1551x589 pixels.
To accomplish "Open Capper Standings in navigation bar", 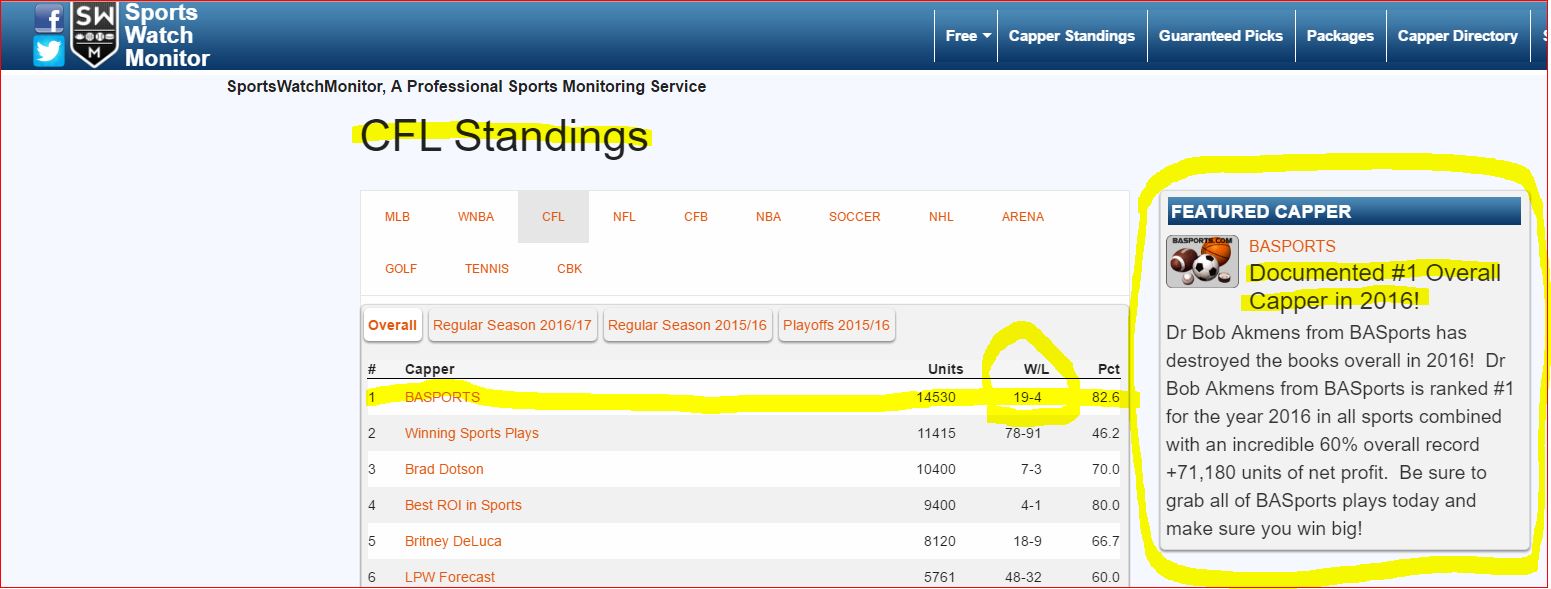I will coord(1072,36).
